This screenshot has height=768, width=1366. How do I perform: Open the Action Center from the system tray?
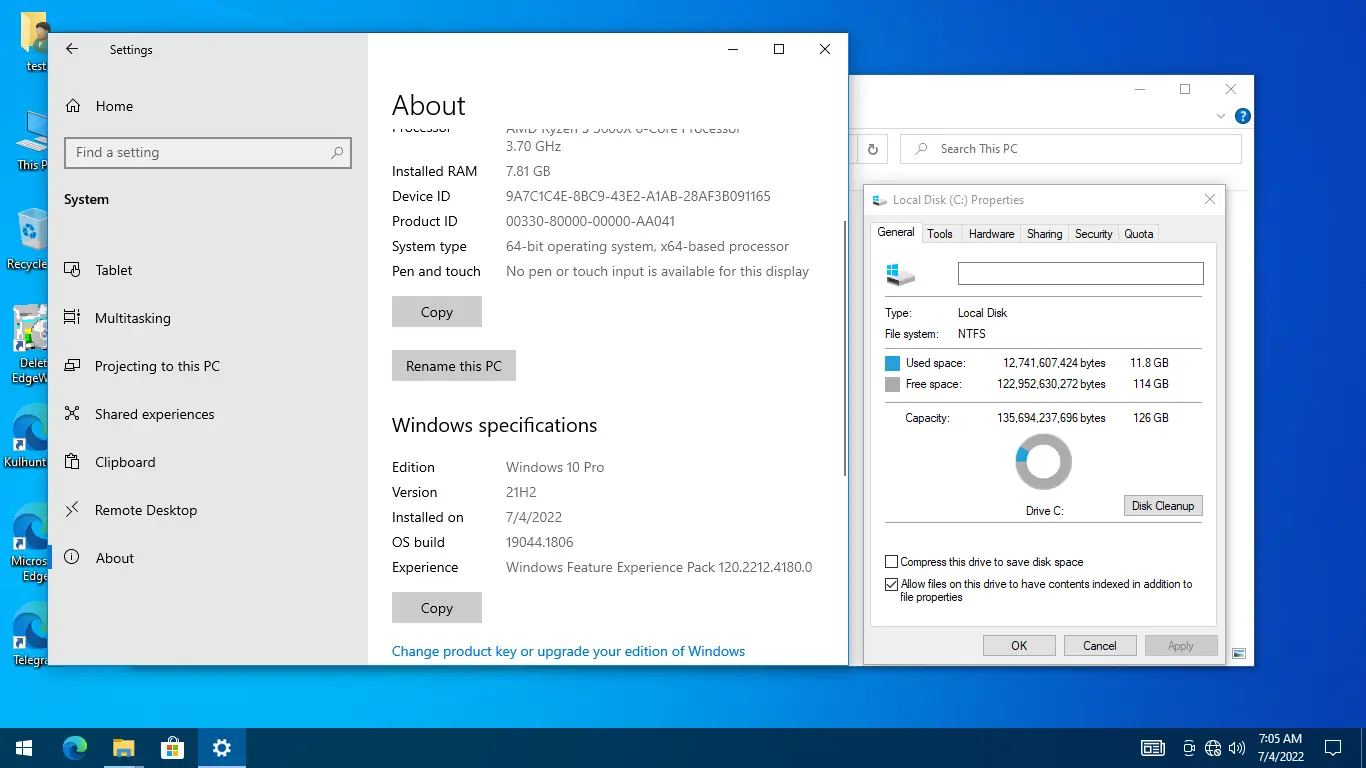pos(1333,747)
